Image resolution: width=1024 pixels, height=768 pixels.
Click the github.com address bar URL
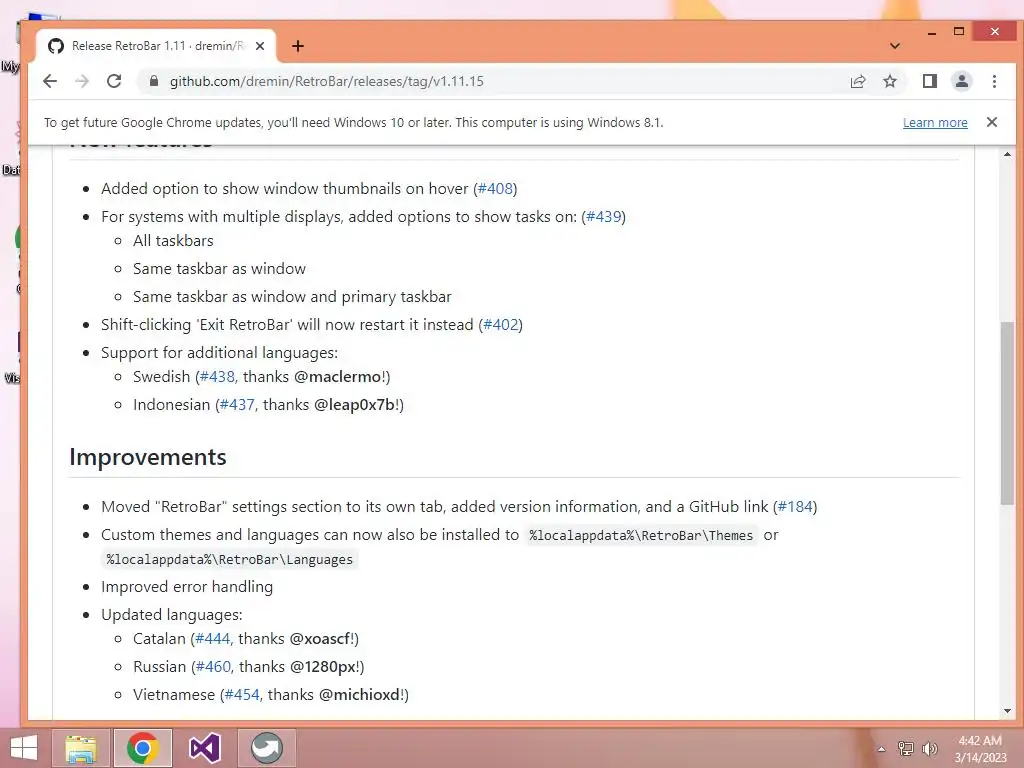point(327,81)
